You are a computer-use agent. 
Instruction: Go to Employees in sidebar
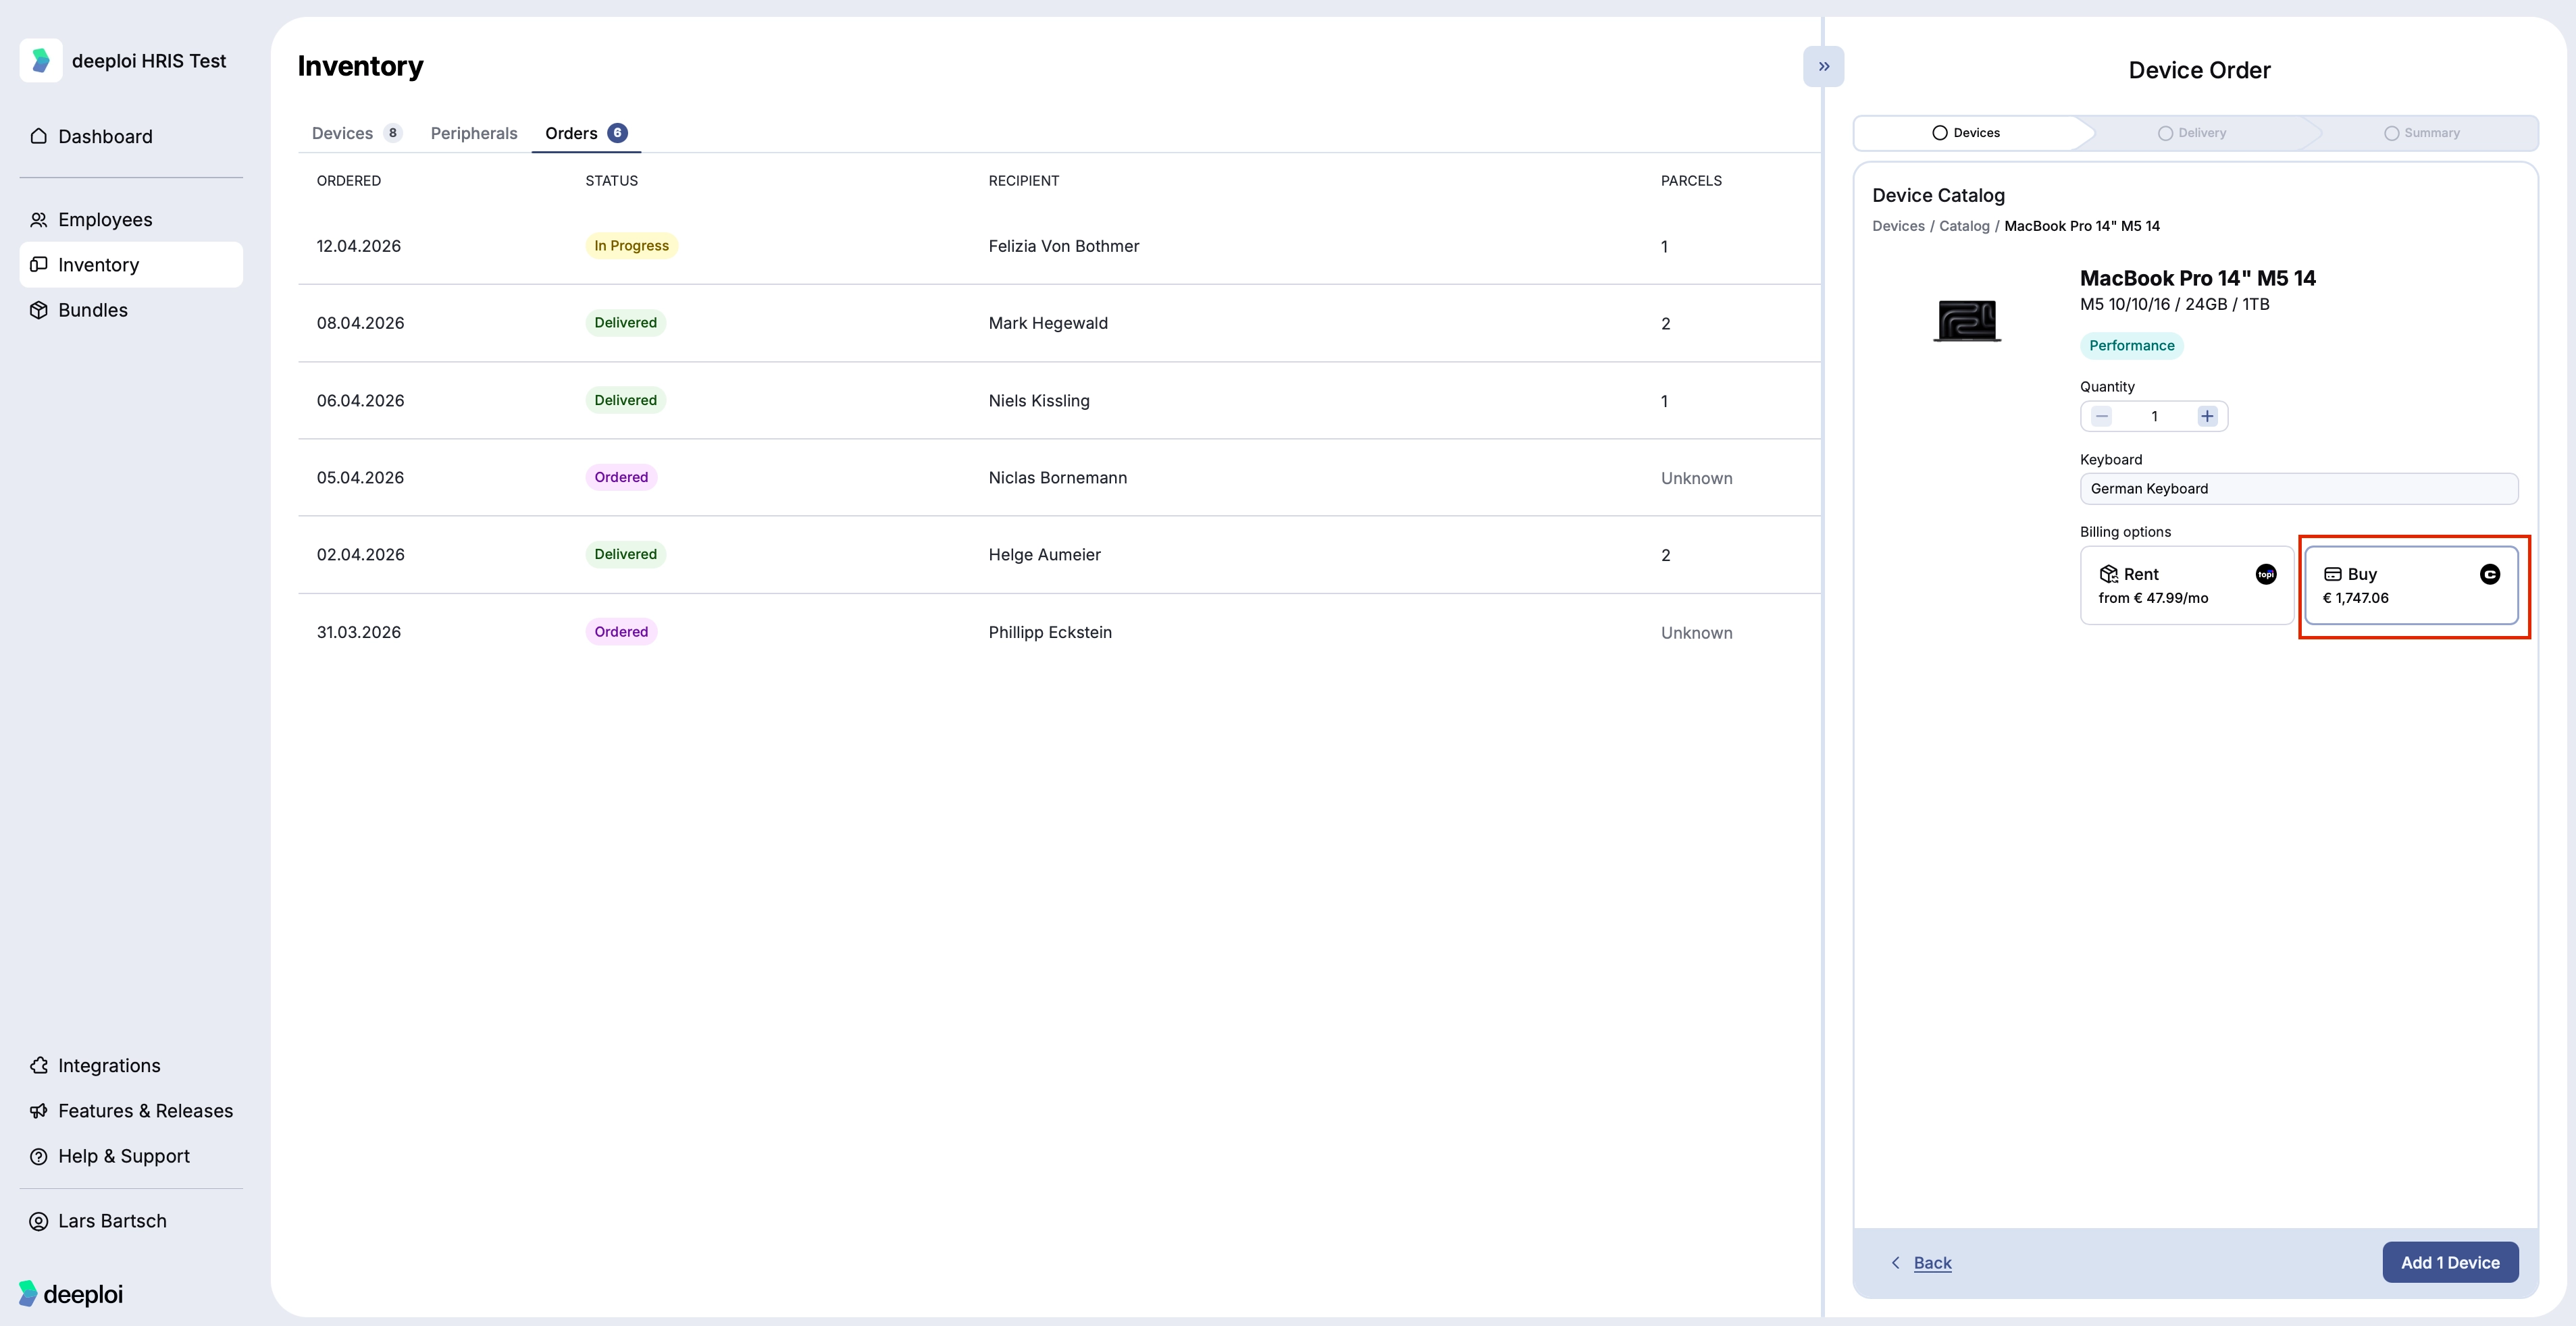131,219
